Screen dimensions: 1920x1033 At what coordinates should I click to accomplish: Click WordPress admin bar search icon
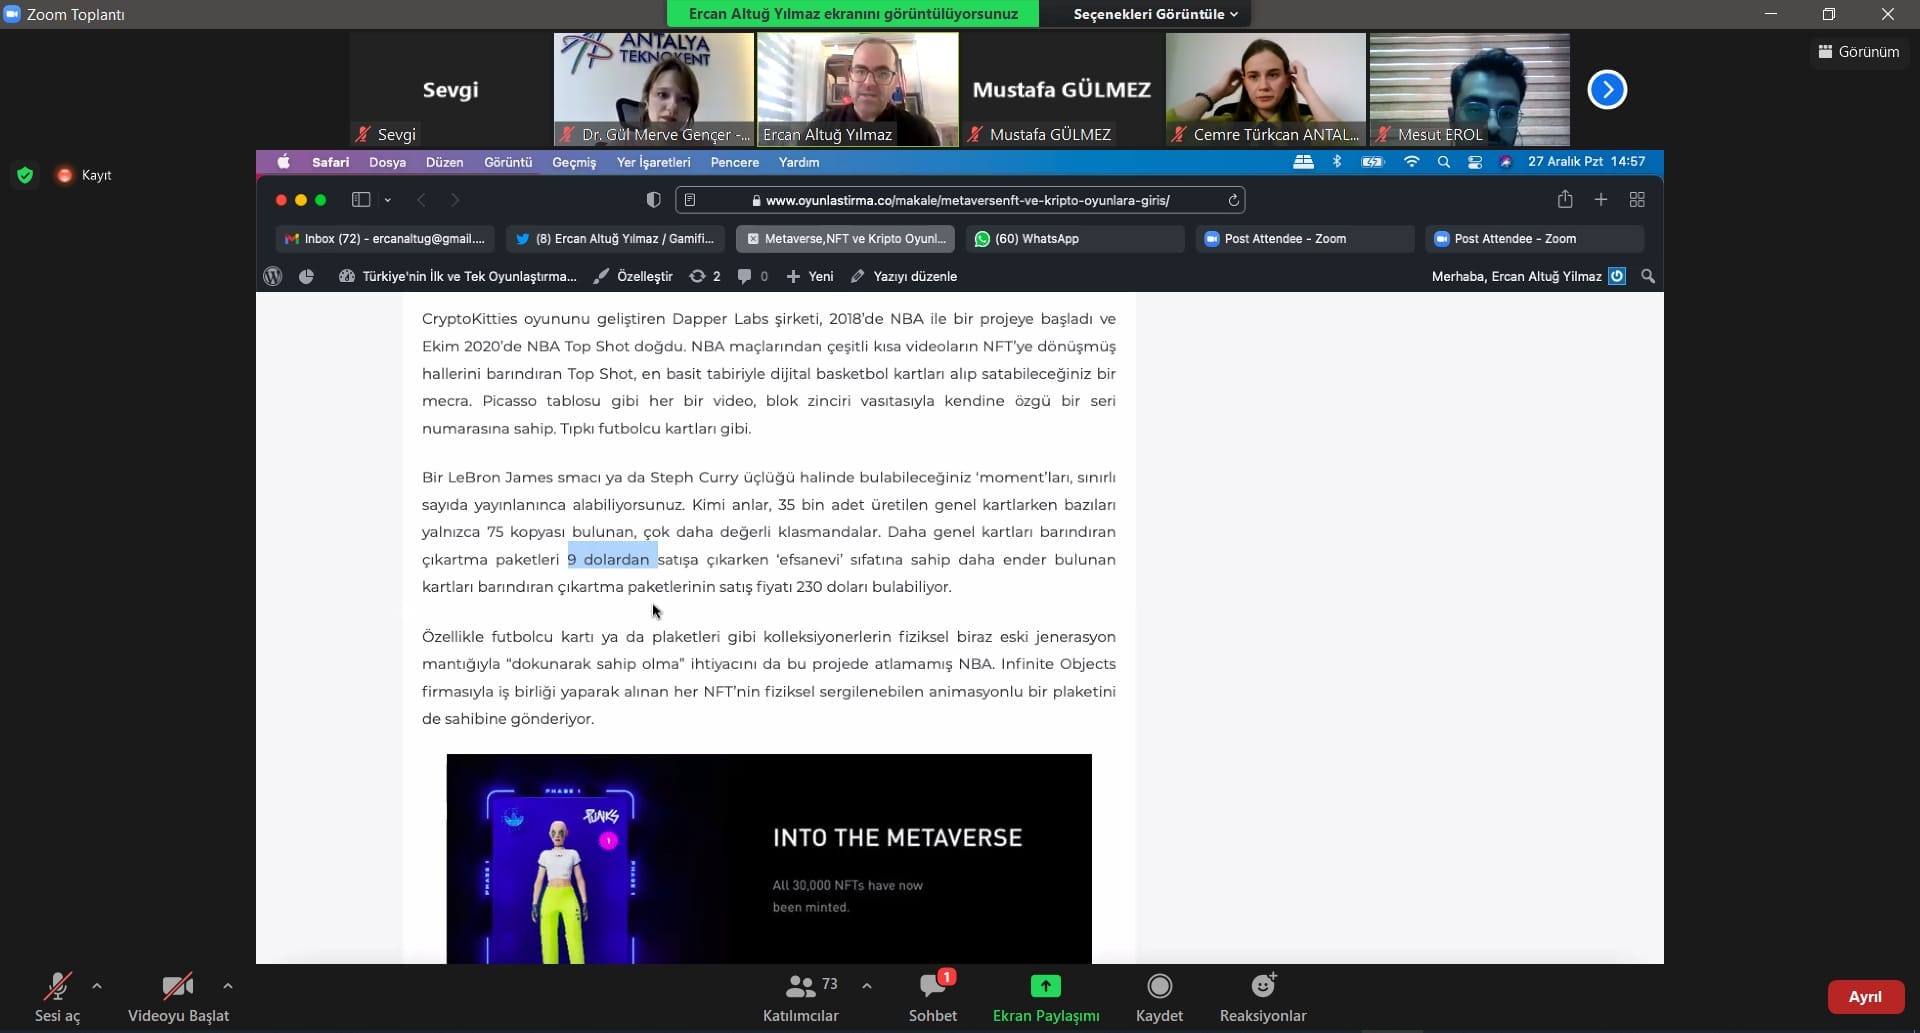(1648, 276)
